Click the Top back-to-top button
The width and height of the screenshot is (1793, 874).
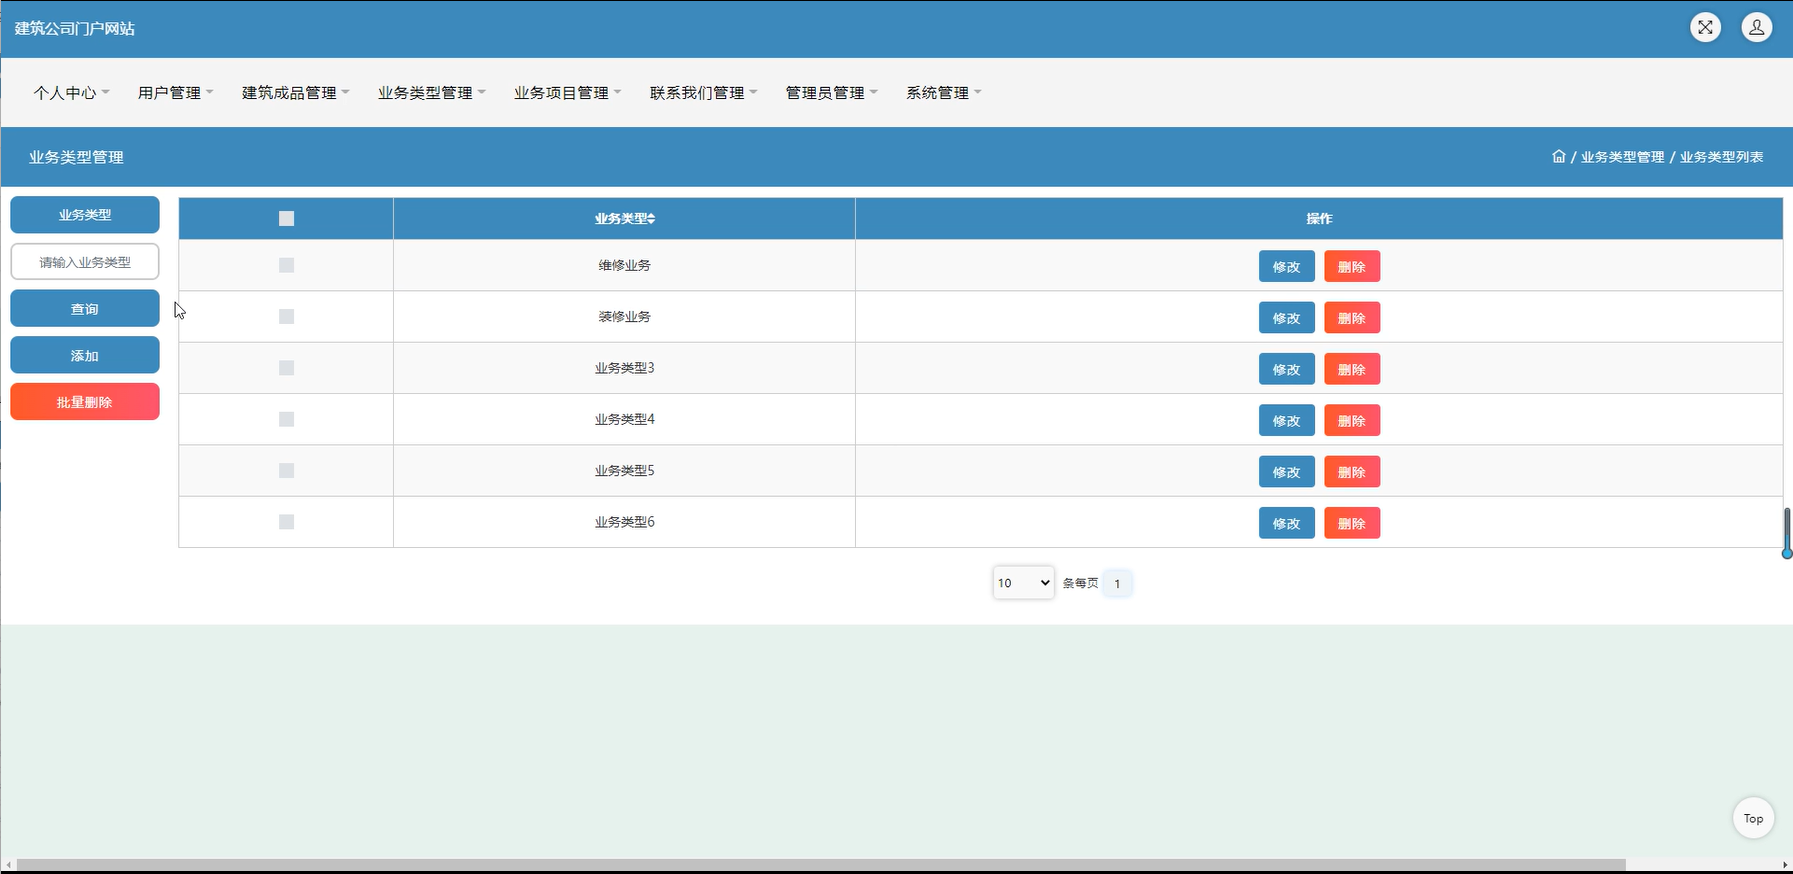1753,818
